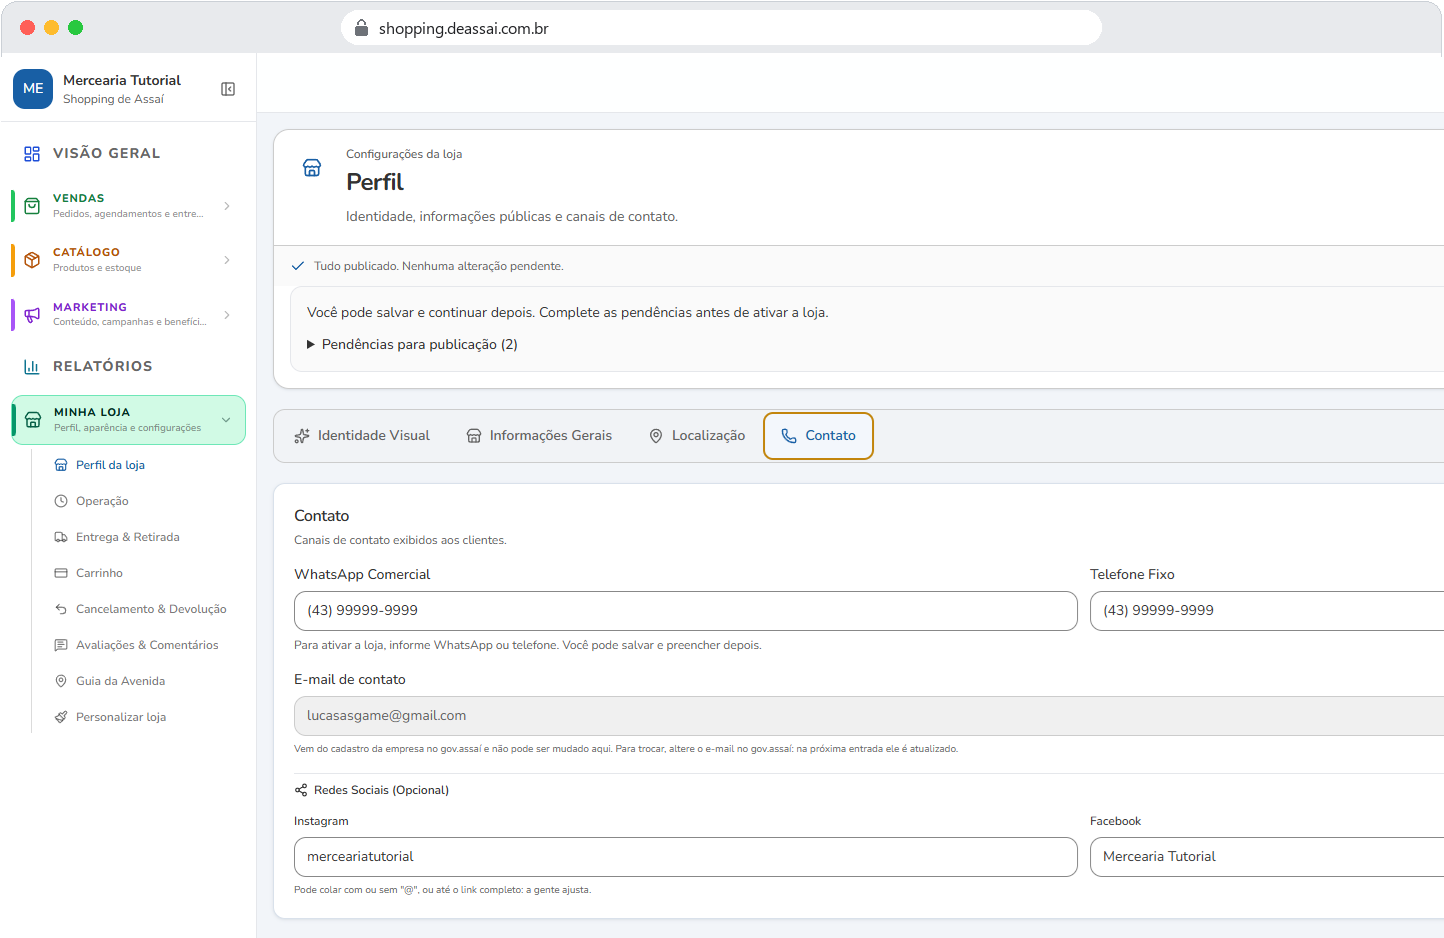The height and width of the screenshot is (938, 1444).
Task: Click the WhatsApp Comercial input field
Action: (686, 611)
